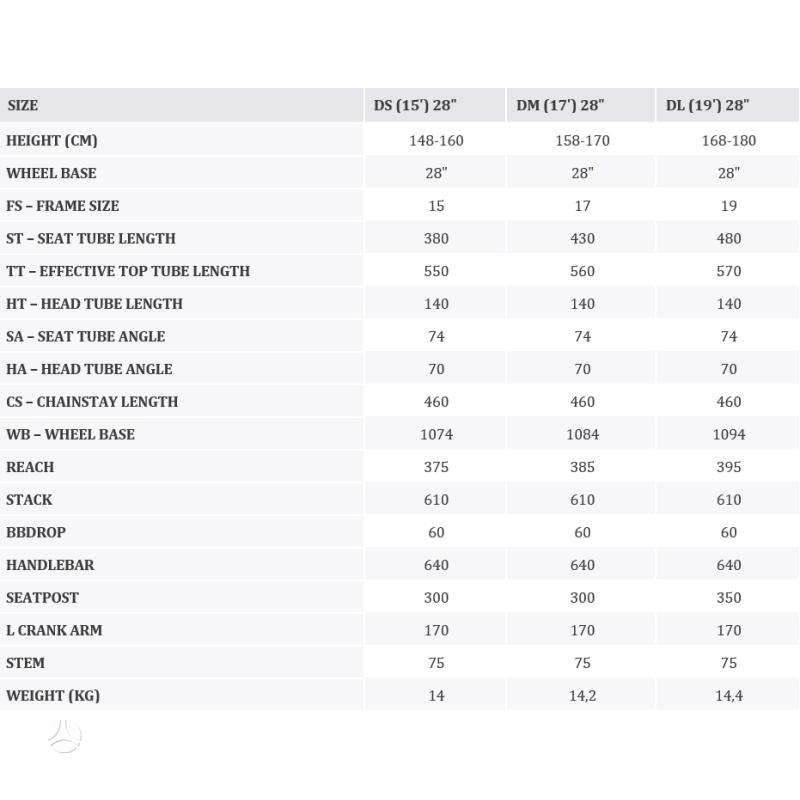
Task: Select the REACH row label
Action: click(30, 467)
